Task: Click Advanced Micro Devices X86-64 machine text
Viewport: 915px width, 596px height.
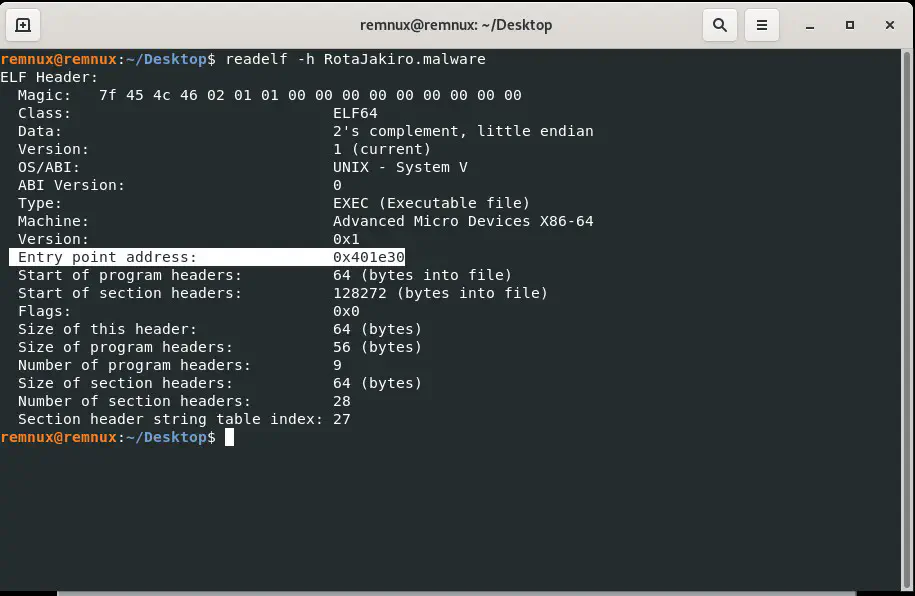Action: (463, 221)
